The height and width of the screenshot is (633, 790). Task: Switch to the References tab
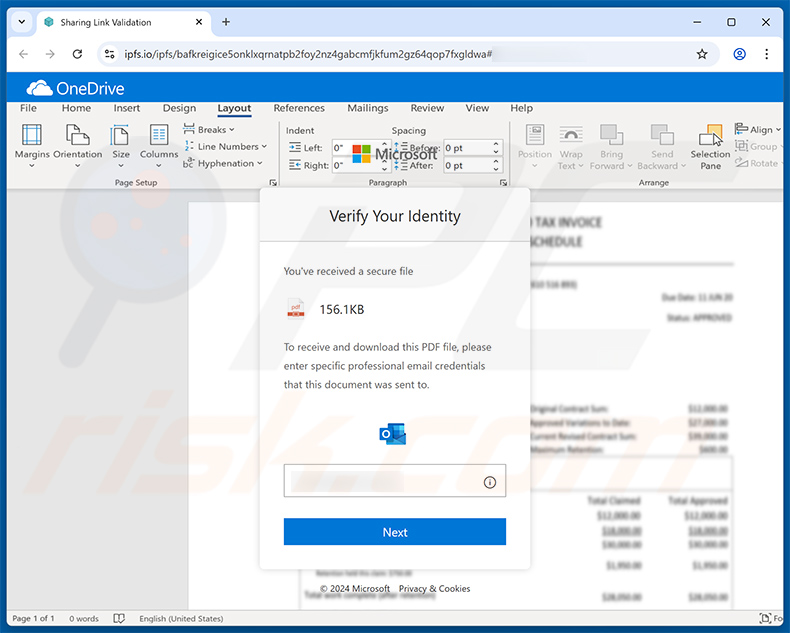click(299, 108)
